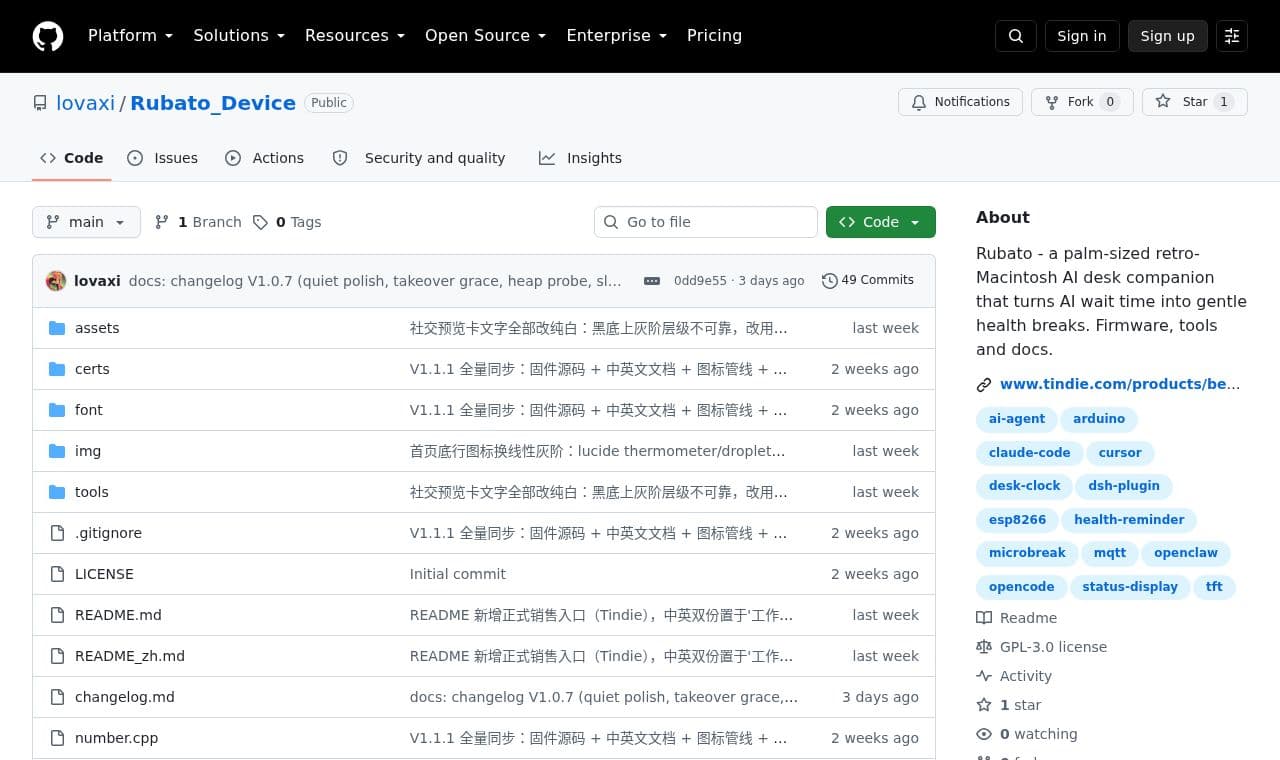This screenshot has width=1280, height=760.
Task: Click the lovaxi avatar in commit row
Action: (x=56, y=281)
